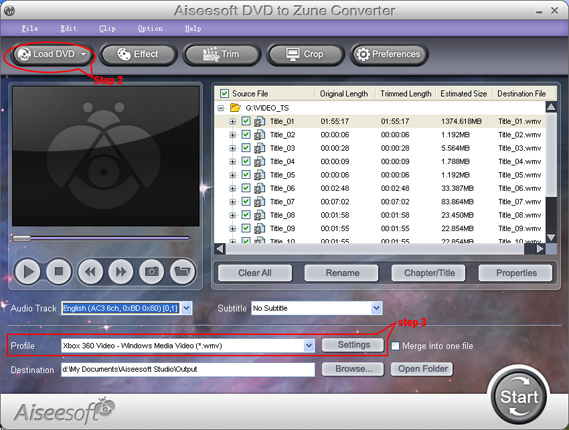Open the Effect editing tool

[138, 54]
